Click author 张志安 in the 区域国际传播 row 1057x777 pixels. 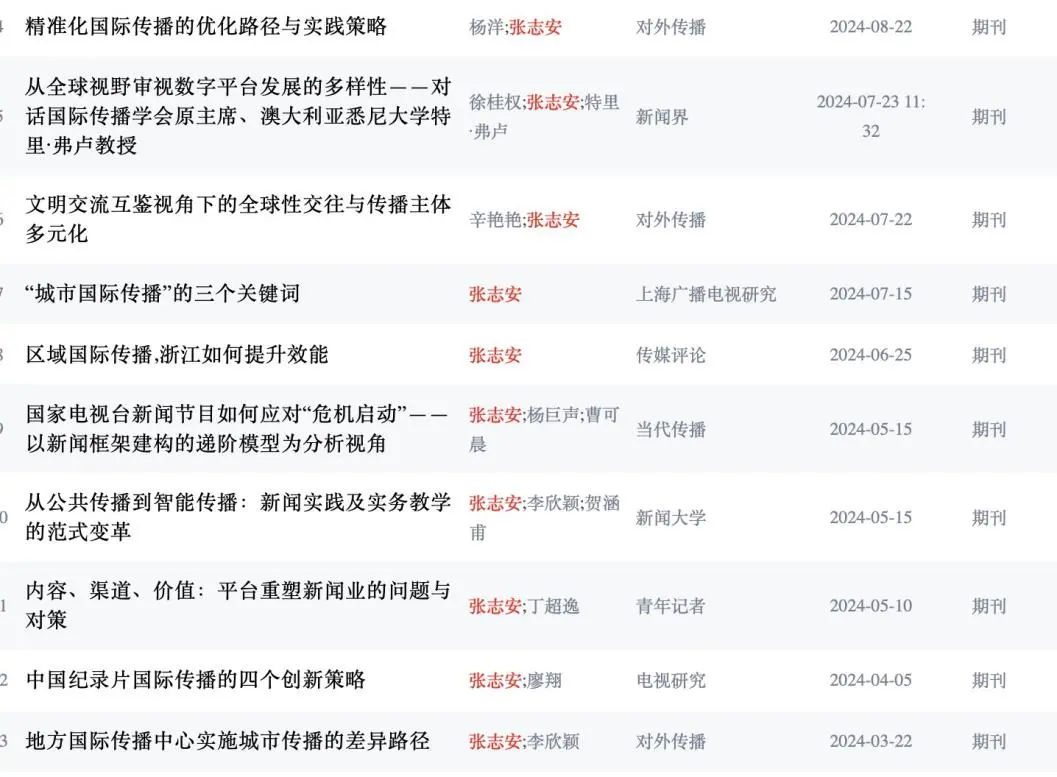point(495,355)
